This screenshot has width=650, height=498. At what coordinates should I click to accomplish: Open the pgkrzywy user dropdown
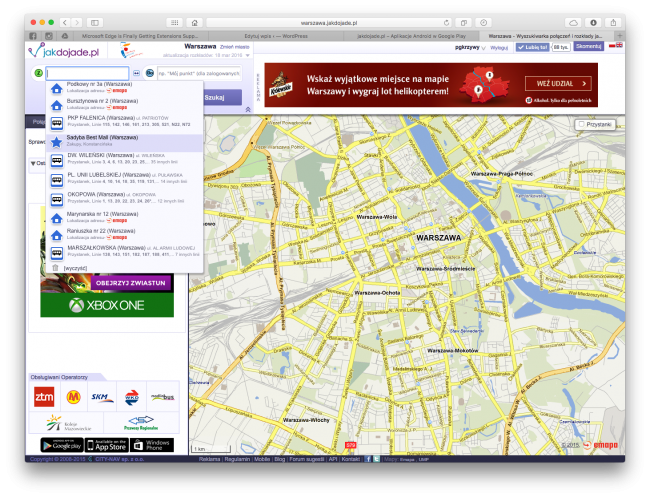pos(470,47)
